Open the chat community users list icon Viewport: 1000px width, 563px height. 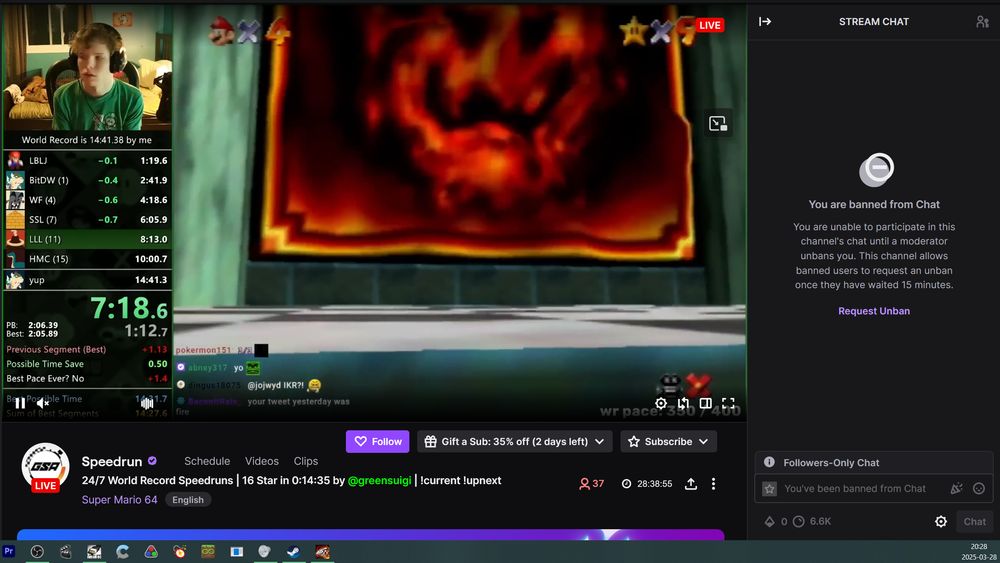point(982,22)
